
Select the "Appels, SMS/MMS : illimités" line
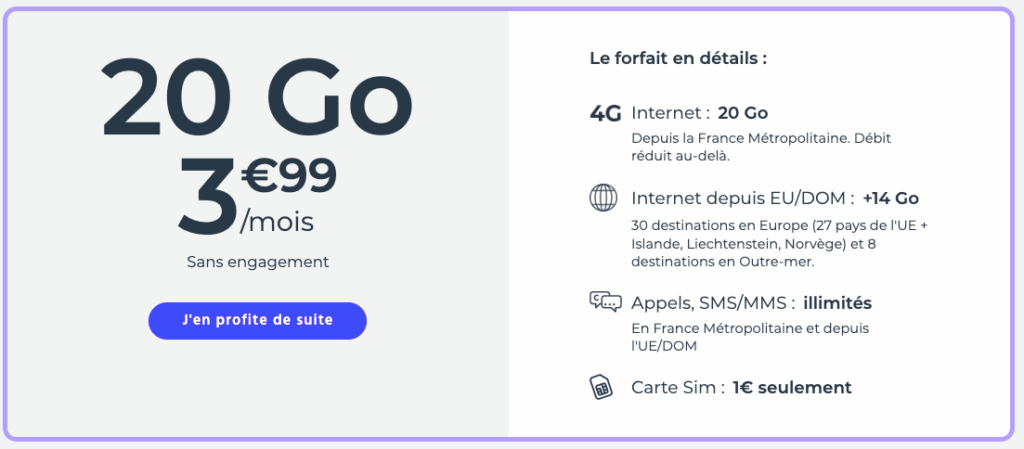[x=752, y=302]
